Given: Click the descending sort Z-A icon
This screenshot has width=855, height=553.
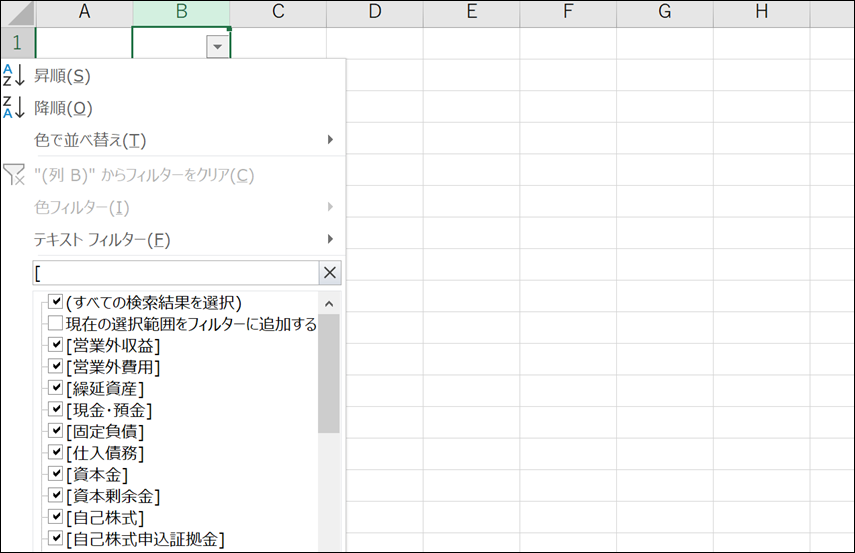Looking at the screenshot, I should (13, 108).
